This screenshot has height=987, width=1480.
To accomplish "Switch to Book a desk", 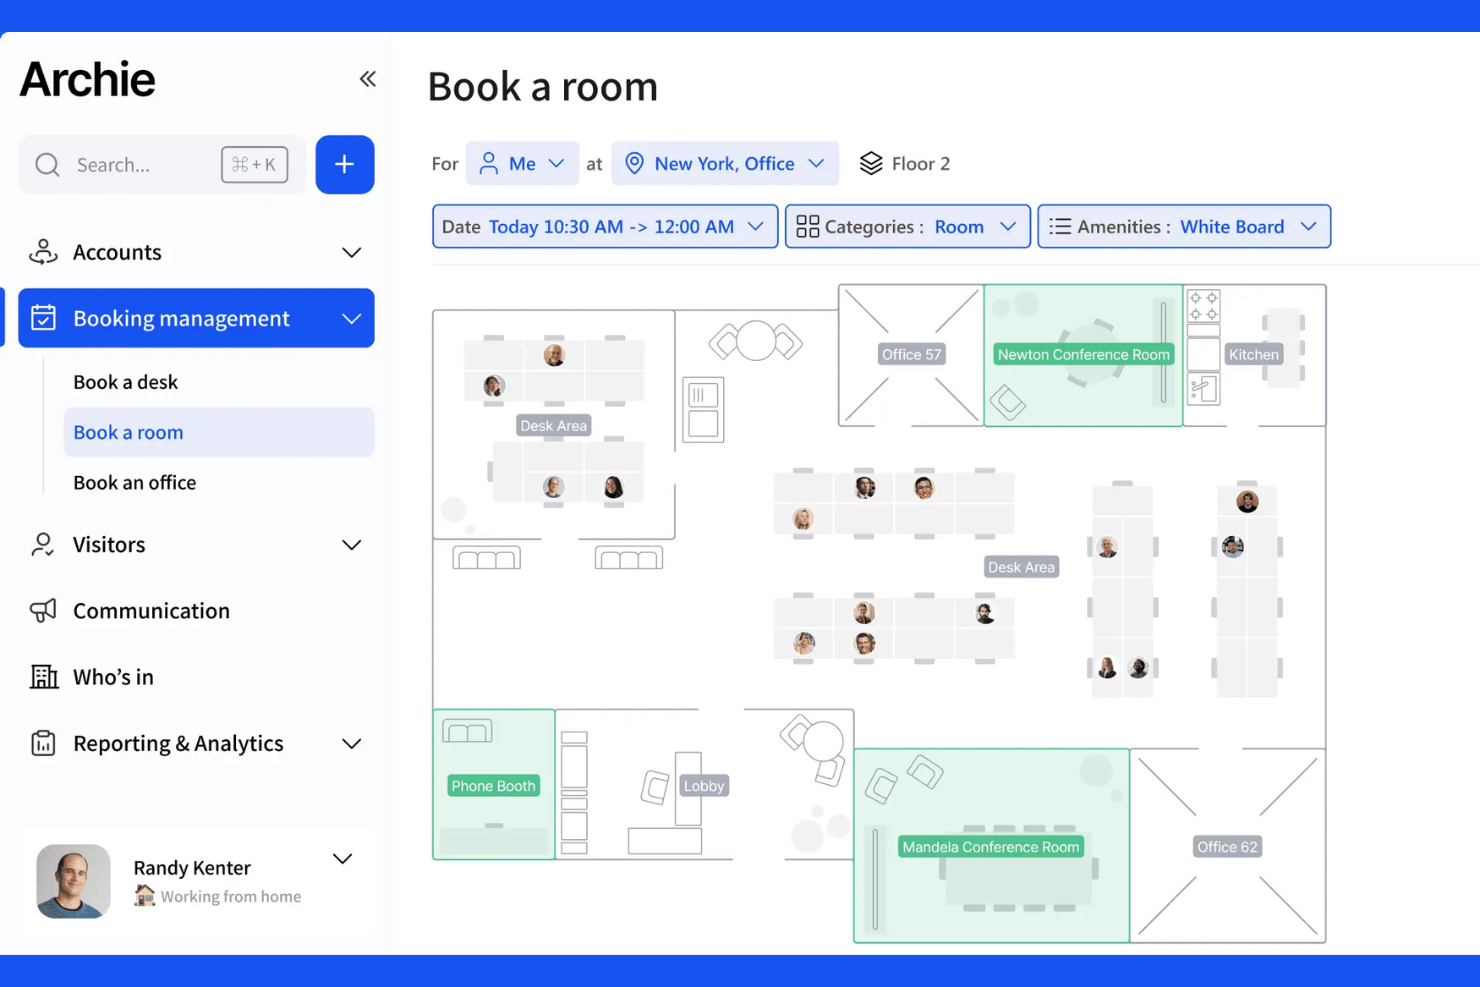I will pos(126,382).
